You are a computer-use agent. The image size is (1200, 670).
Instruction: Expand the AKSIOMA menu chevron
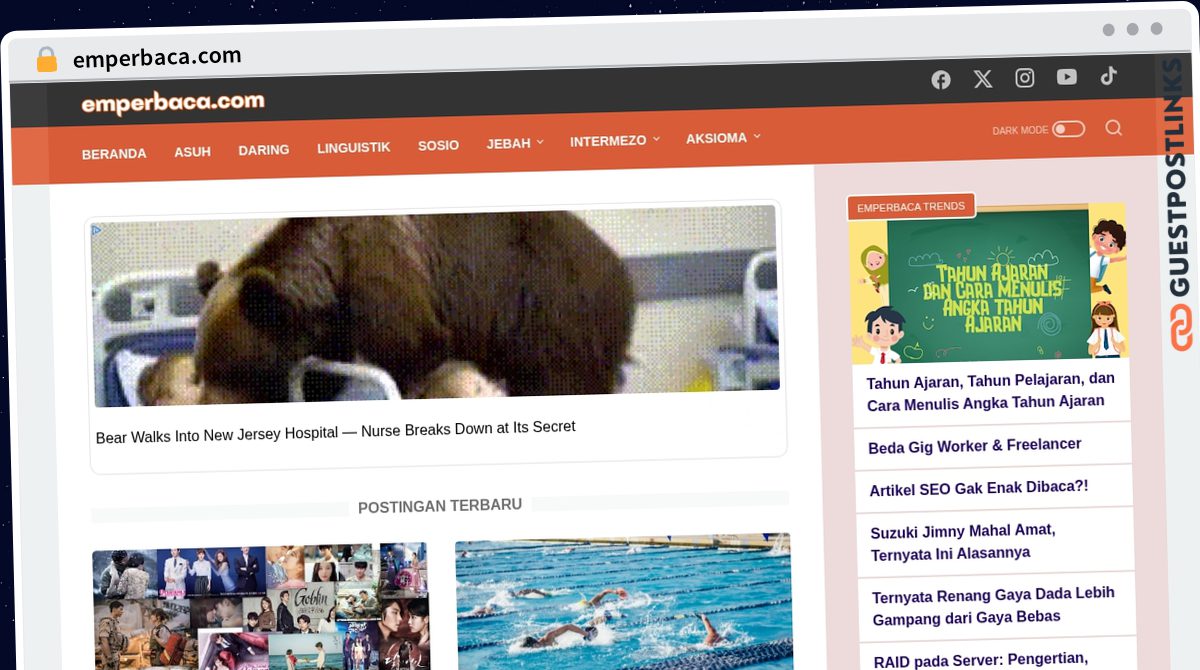coord(757,136)
